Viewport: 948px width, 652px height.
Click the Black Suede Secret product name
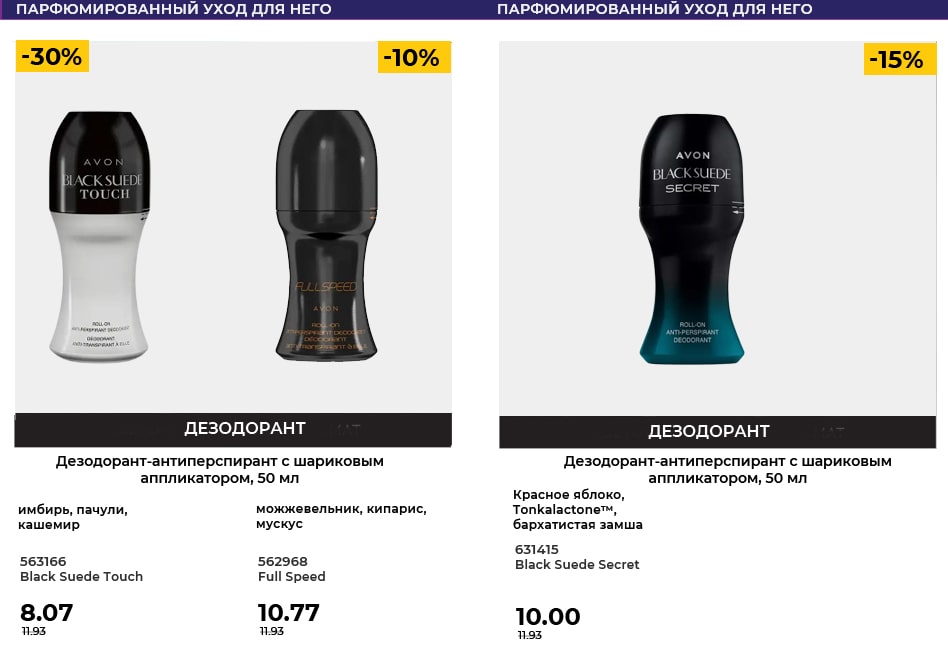[577, 564]
